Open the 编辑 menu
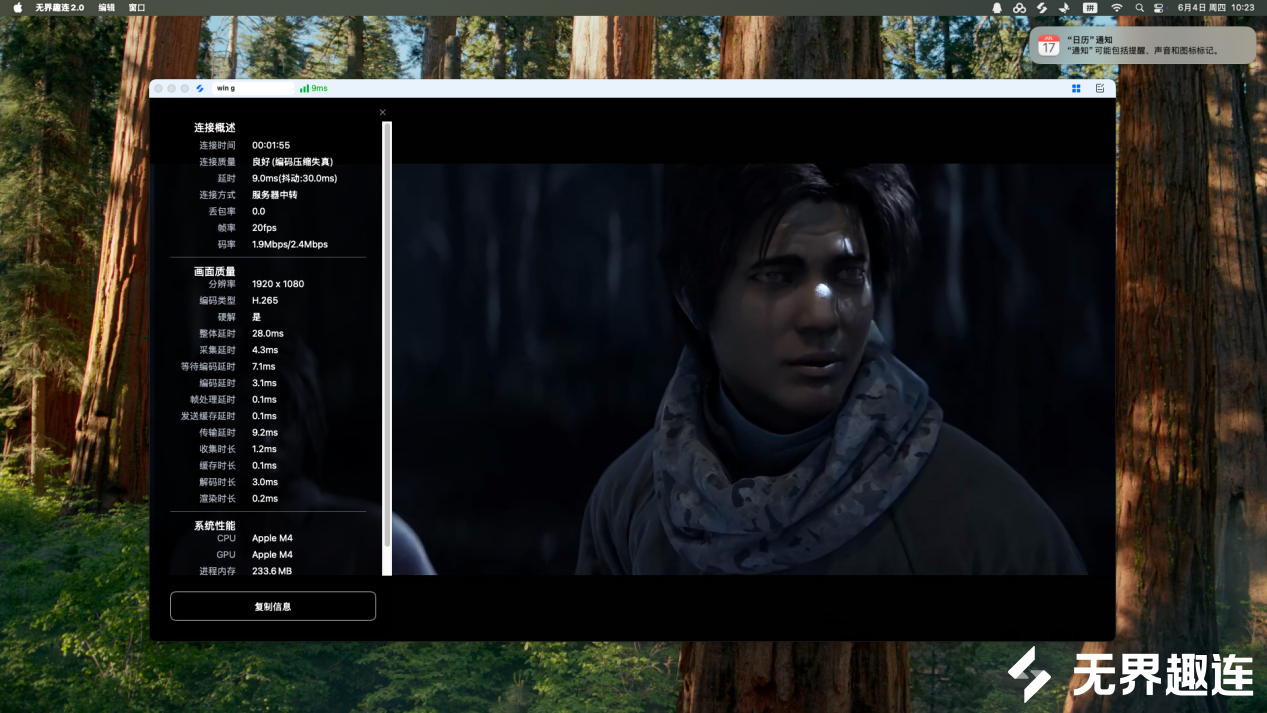The width and height of the screenshot is (1267, 713). point(107,7)
